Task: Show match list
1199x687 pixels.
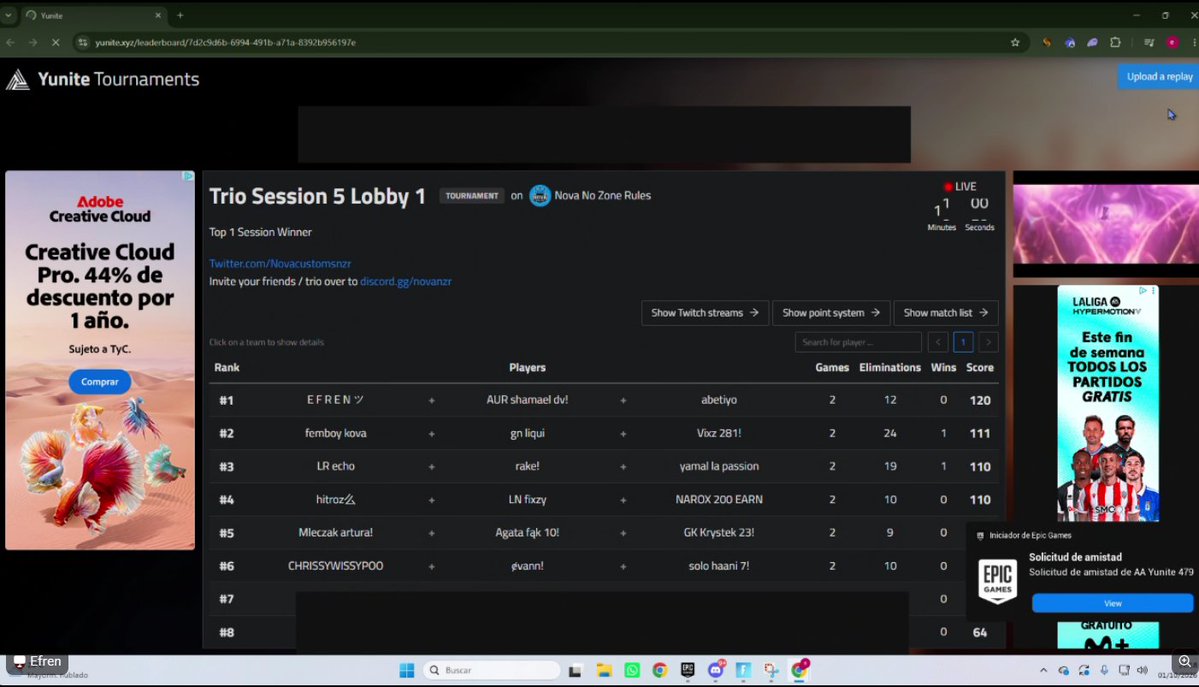Action: click(945, 313)
